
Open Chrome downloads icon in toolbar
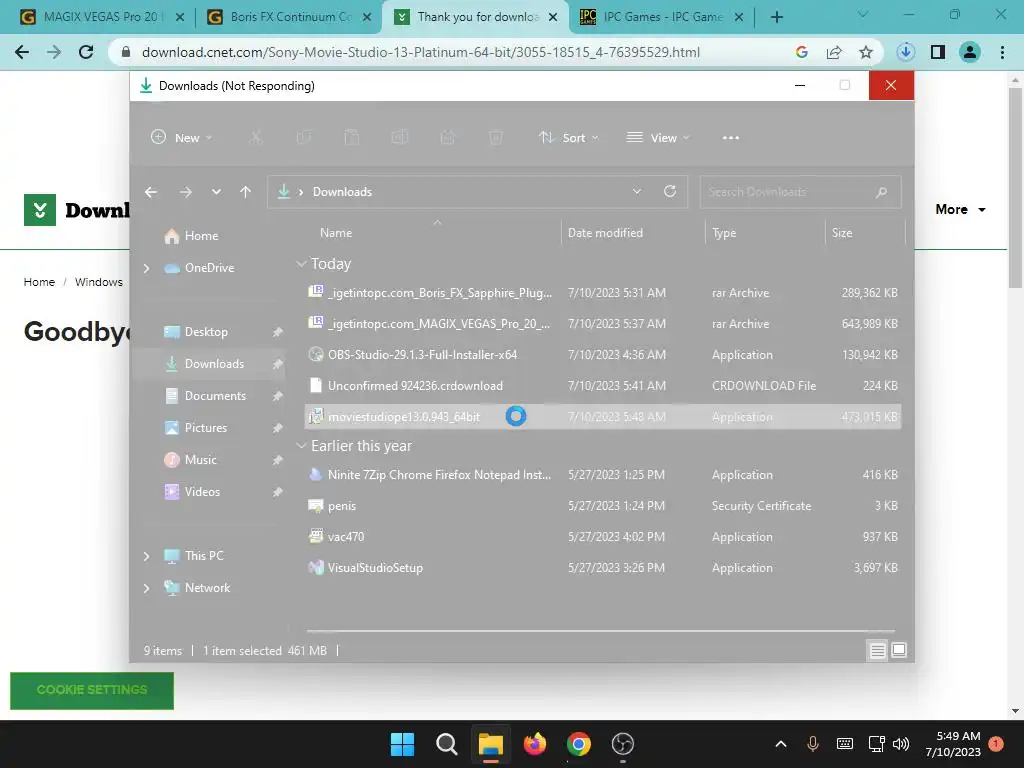pyautogui.click(x=905, y=52)
